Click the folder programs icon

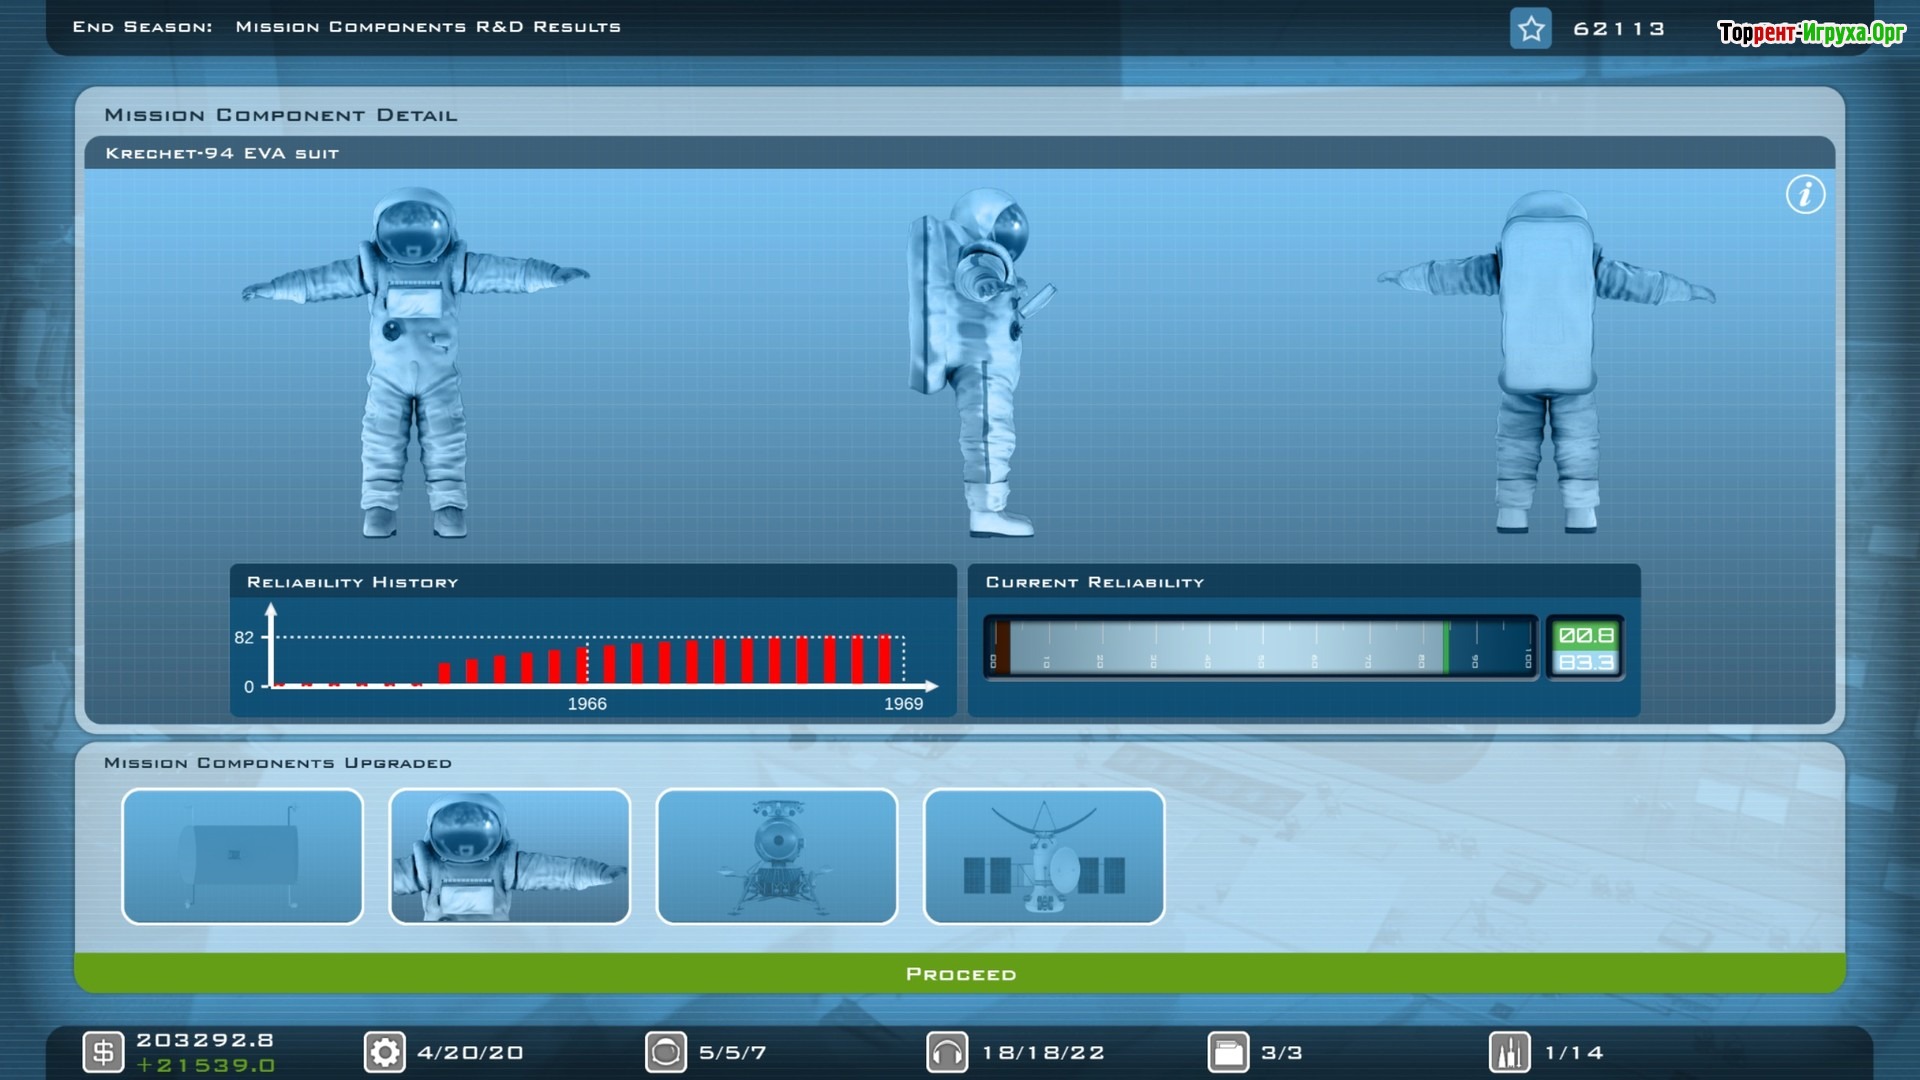point(1228,1052)
